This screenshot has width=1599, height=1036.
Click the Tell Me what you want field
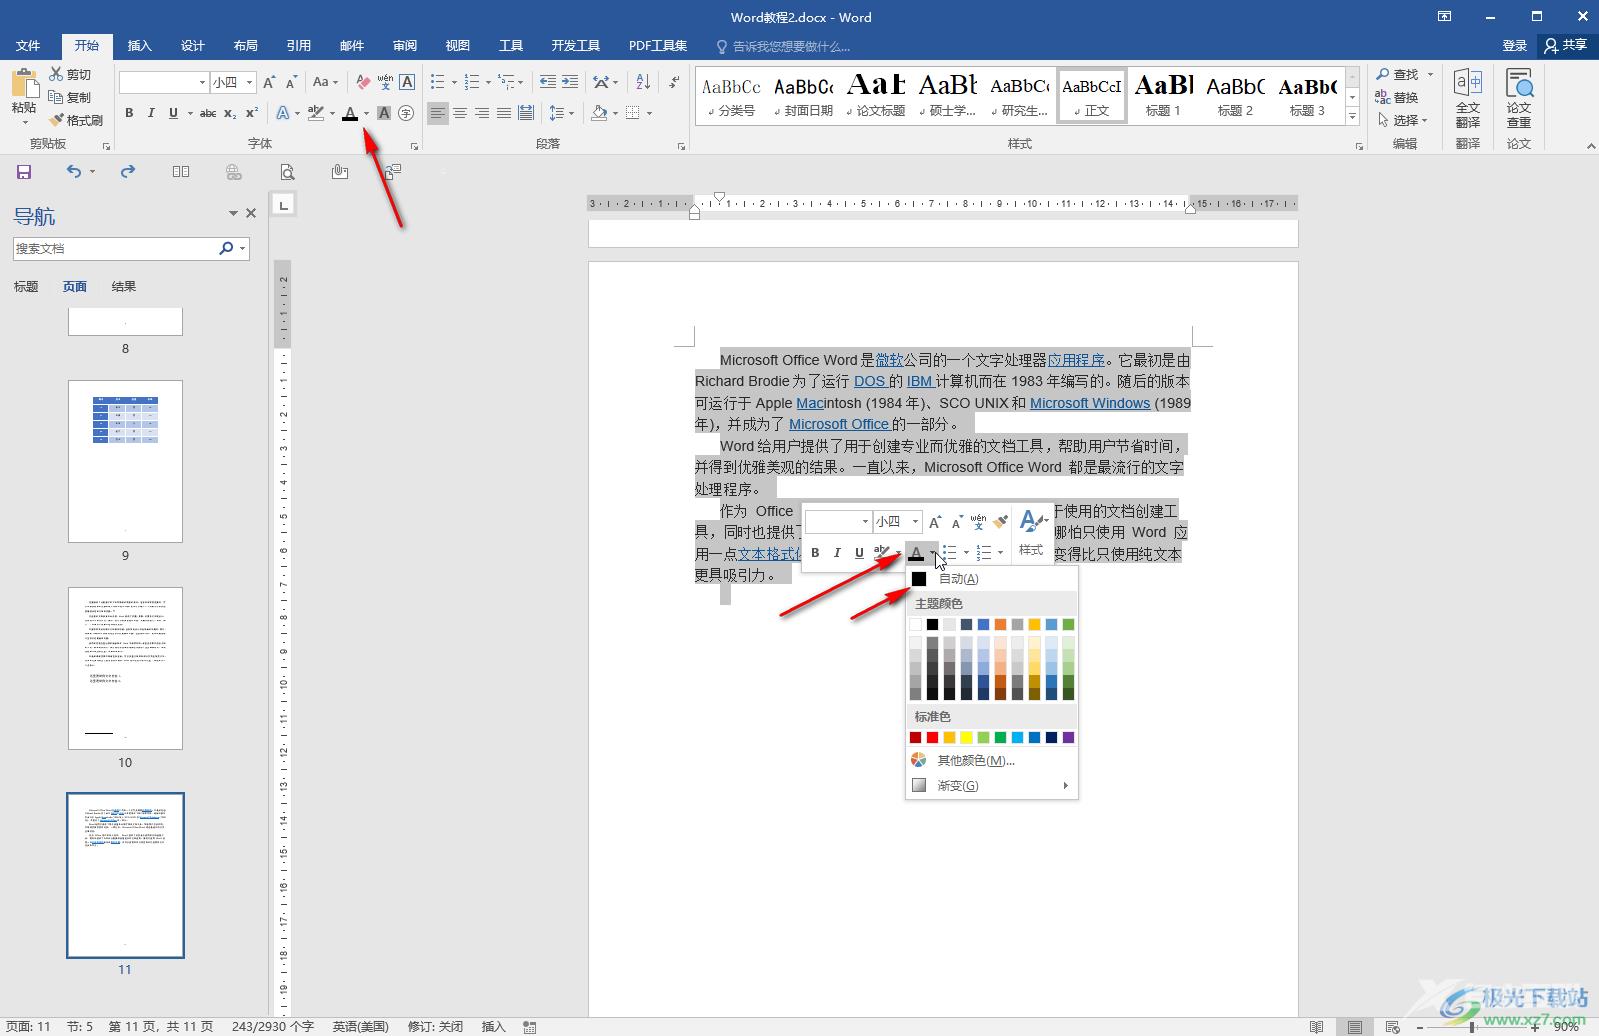[x=783, y=46]
